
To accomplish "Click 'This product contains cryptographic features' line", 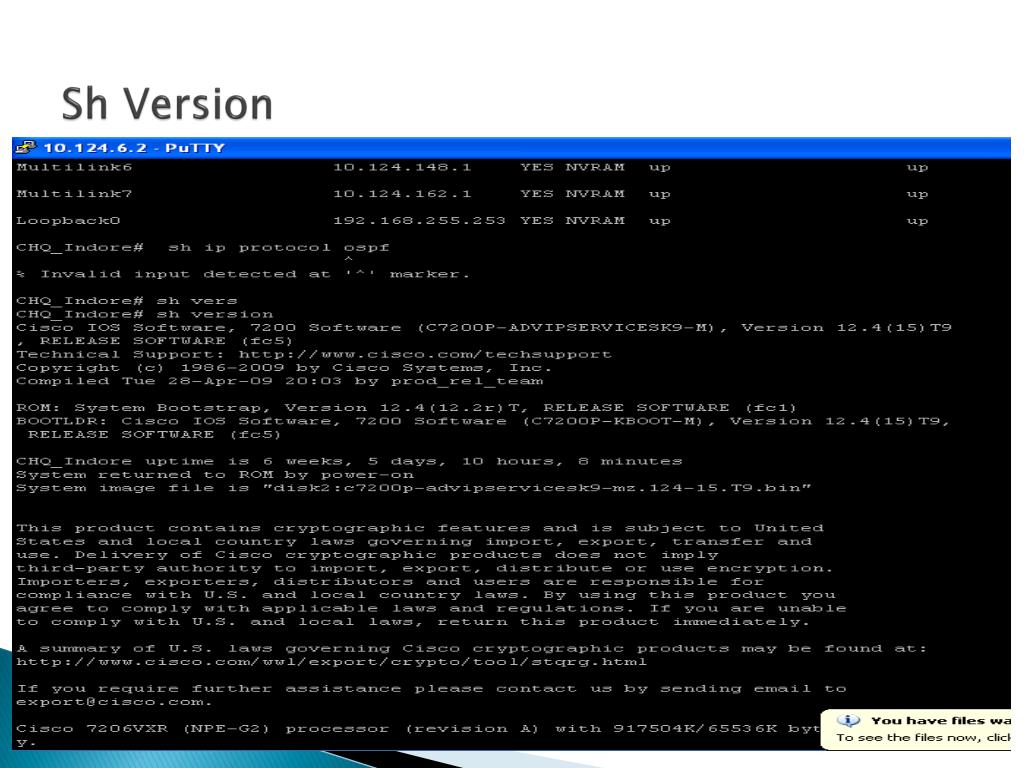I will click(420, 528).
